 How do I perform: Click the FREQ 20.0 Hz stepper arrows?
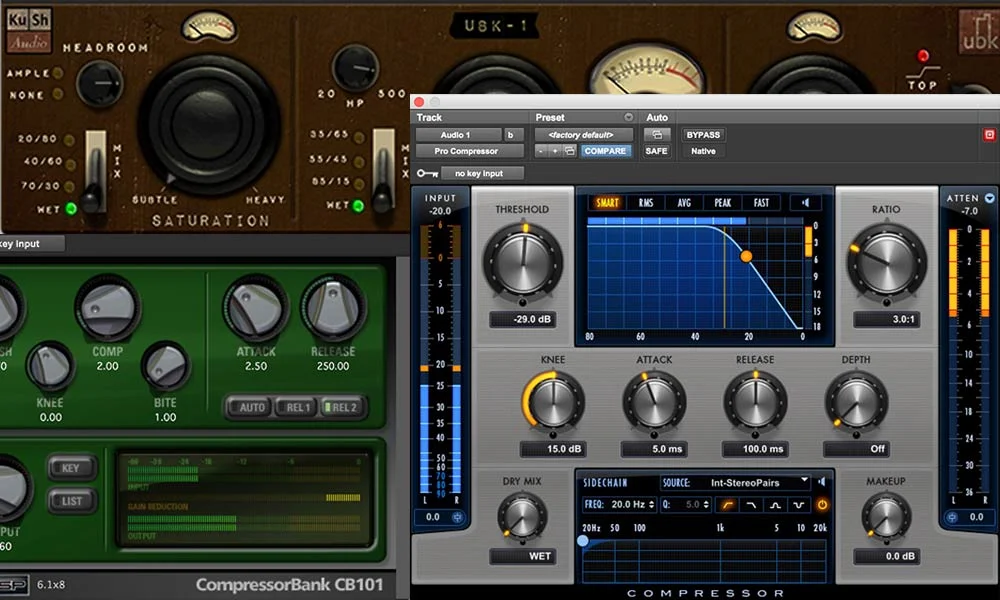click(651, 504)
